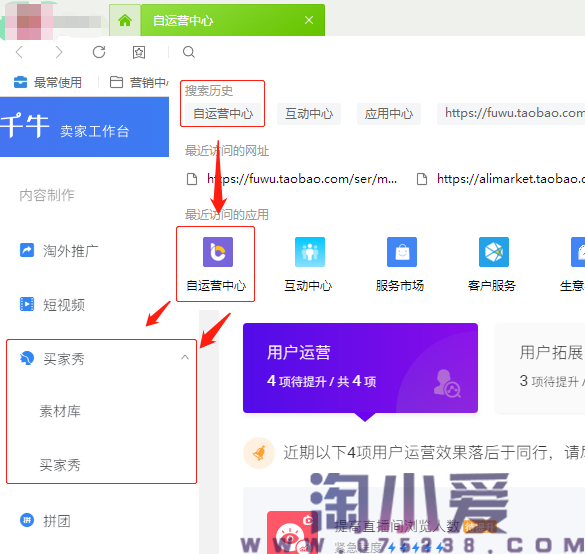This screenshot has width=585, height=554.
Task: Click the file icon beside fuwu.taobao.com/ser/m...
Action: tap(192, 179)
